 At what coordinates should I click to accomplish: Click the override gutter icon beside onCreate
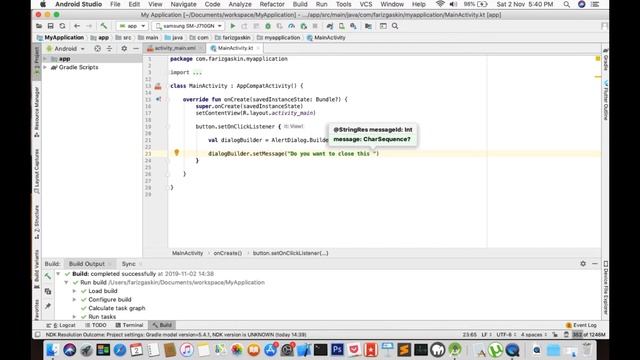pos(158,99)
